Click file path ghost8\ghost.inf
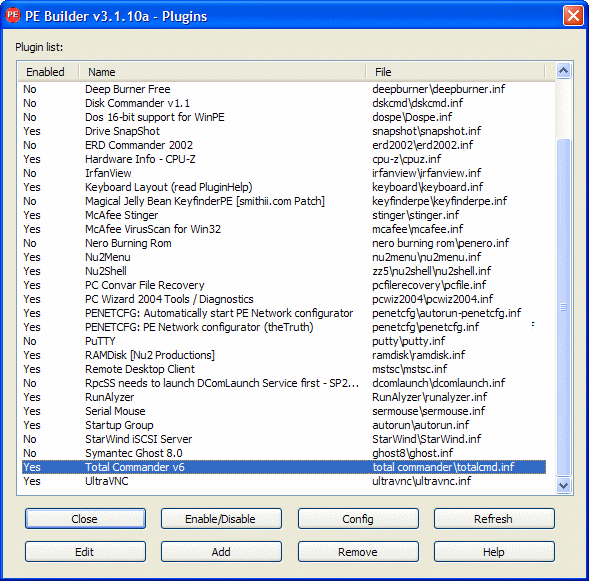 click(x=413, y=453)
